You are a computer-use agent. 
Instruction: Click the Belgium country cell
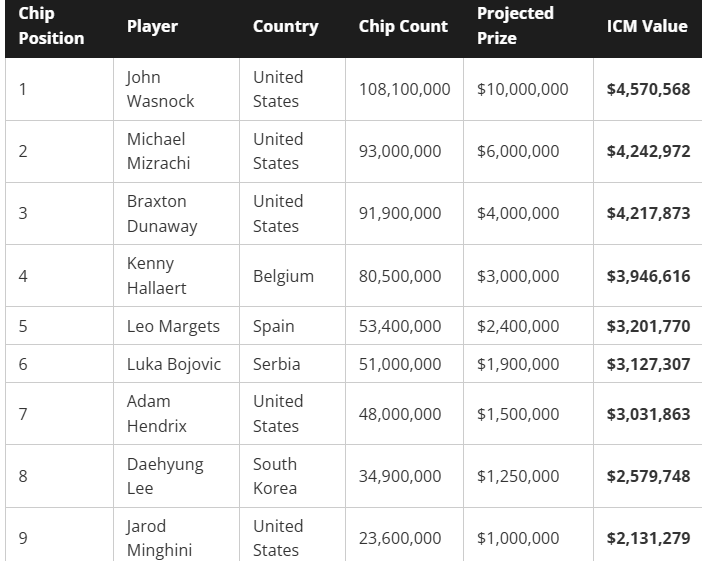pos(283,276)
